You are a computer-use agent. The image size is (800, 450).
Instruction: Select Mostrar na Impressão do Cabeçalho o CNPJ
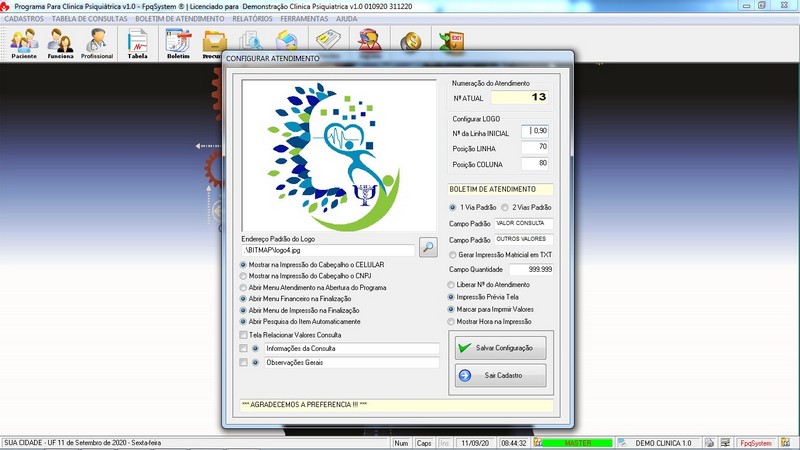pyautogui.click(x=245, y=275)
